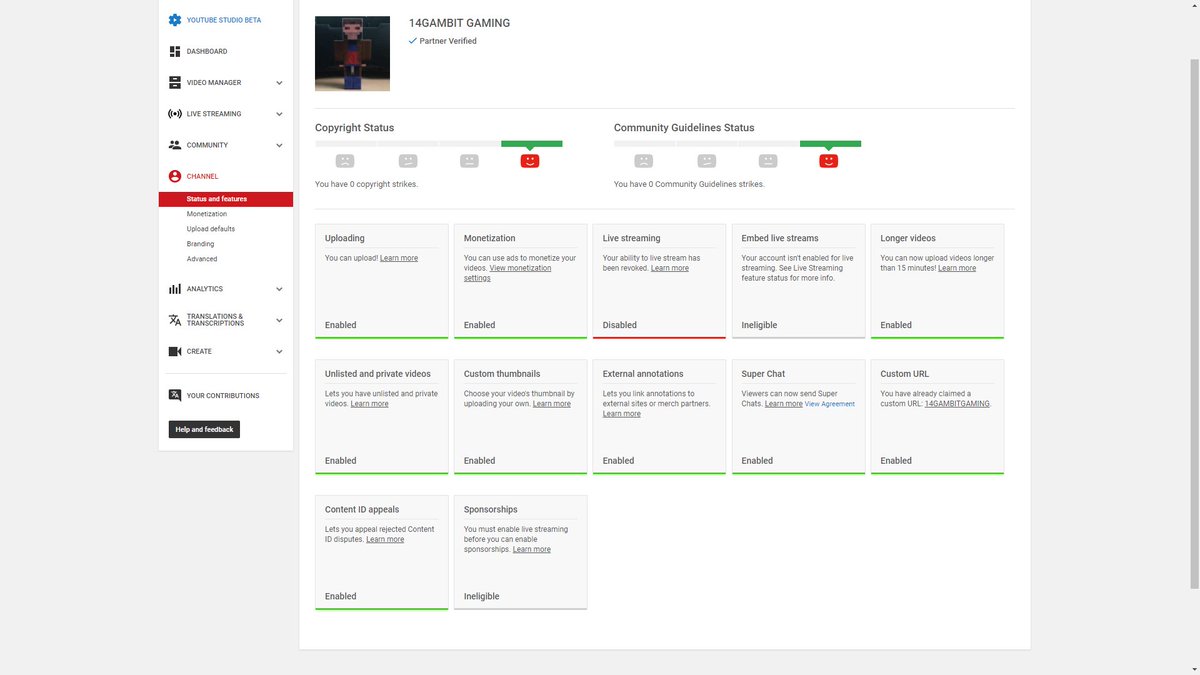Click the Translations & Transcriptions icon
Image resolution: width=1200 pixels, height=675 pixels.
(175, 320)
